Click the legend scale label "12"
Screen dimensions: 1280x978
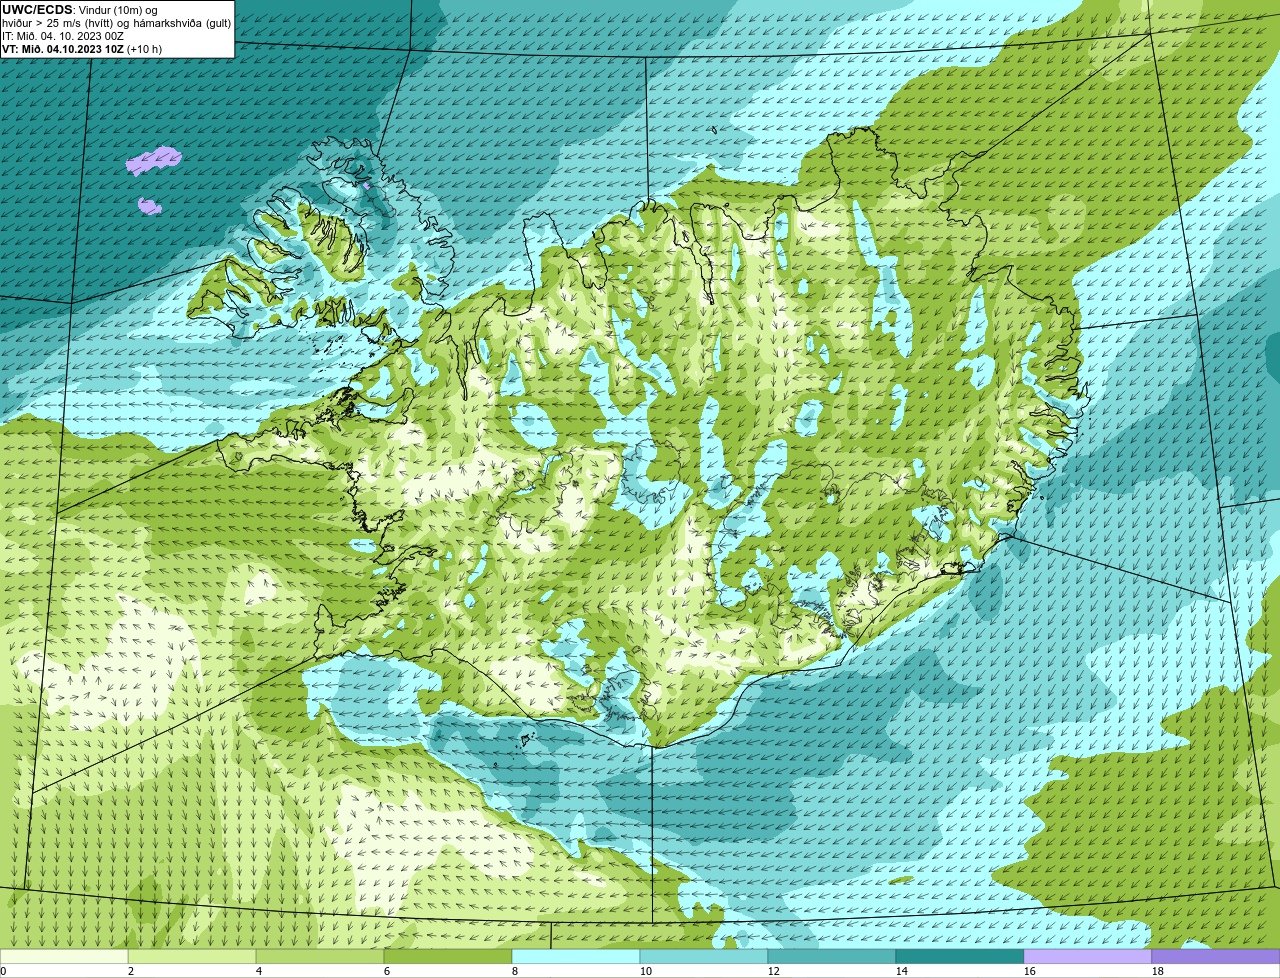[774, 971]
